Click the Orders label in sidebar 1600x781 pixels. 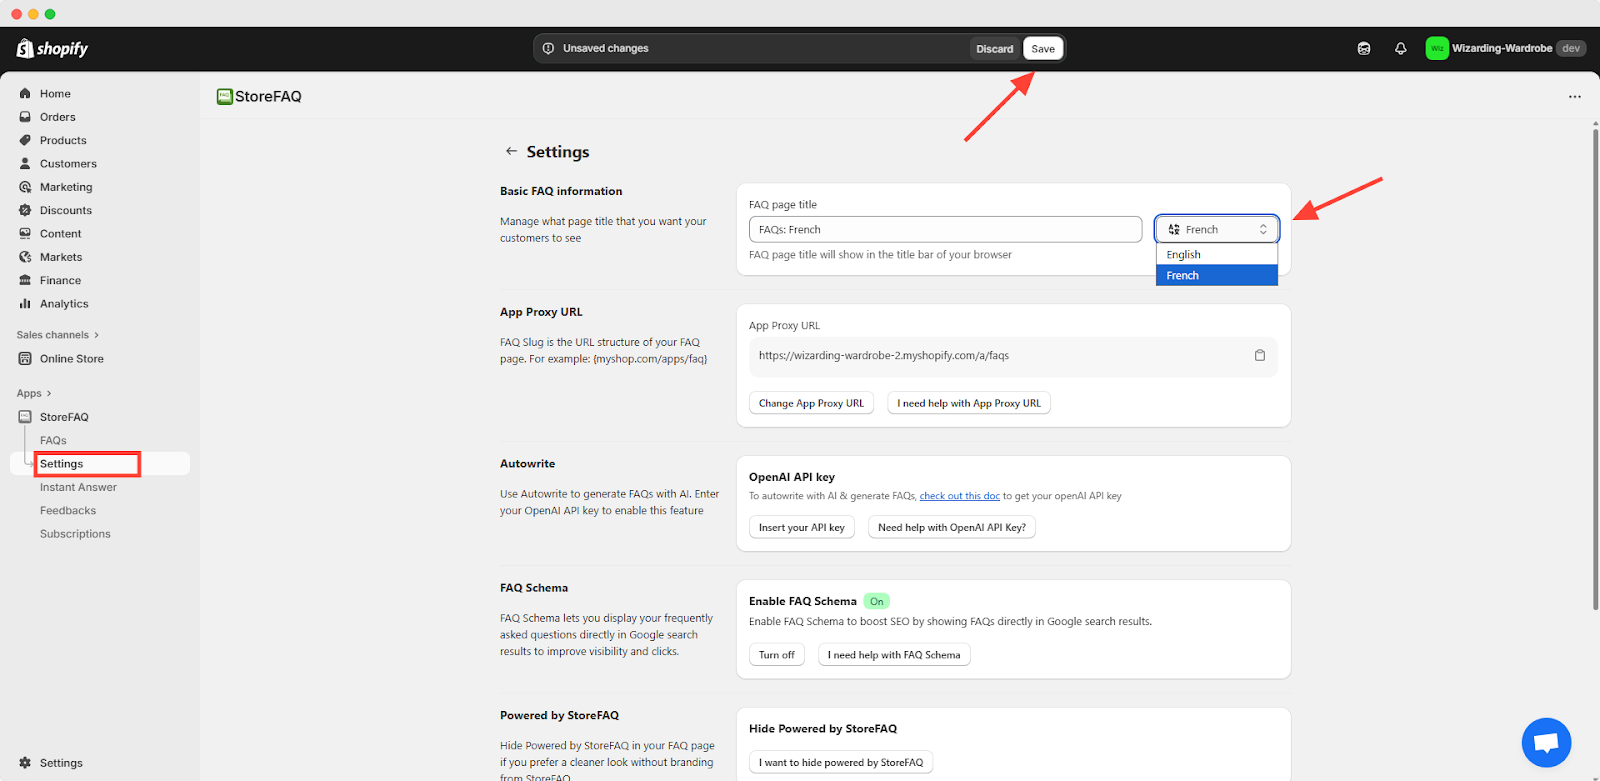[x=57, y=117]
